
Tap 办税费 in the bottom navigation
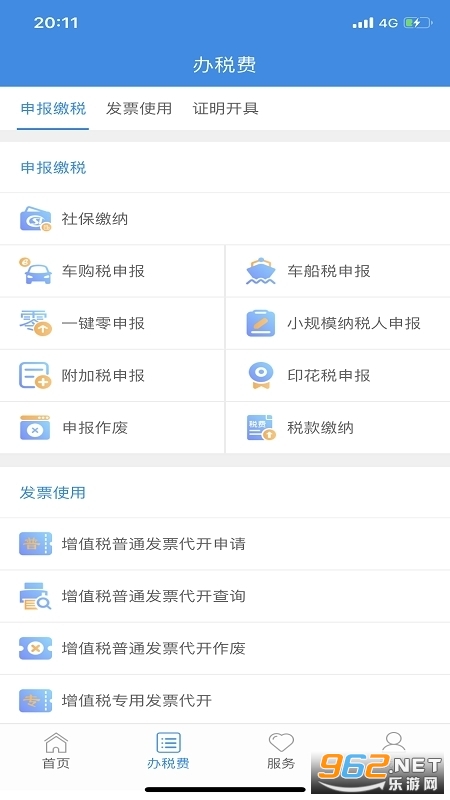(168, 751)
